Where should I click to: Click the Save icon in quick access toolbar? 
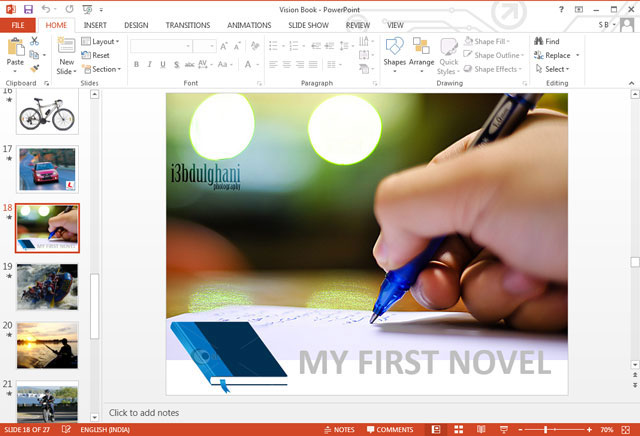(x=28, y=9)
